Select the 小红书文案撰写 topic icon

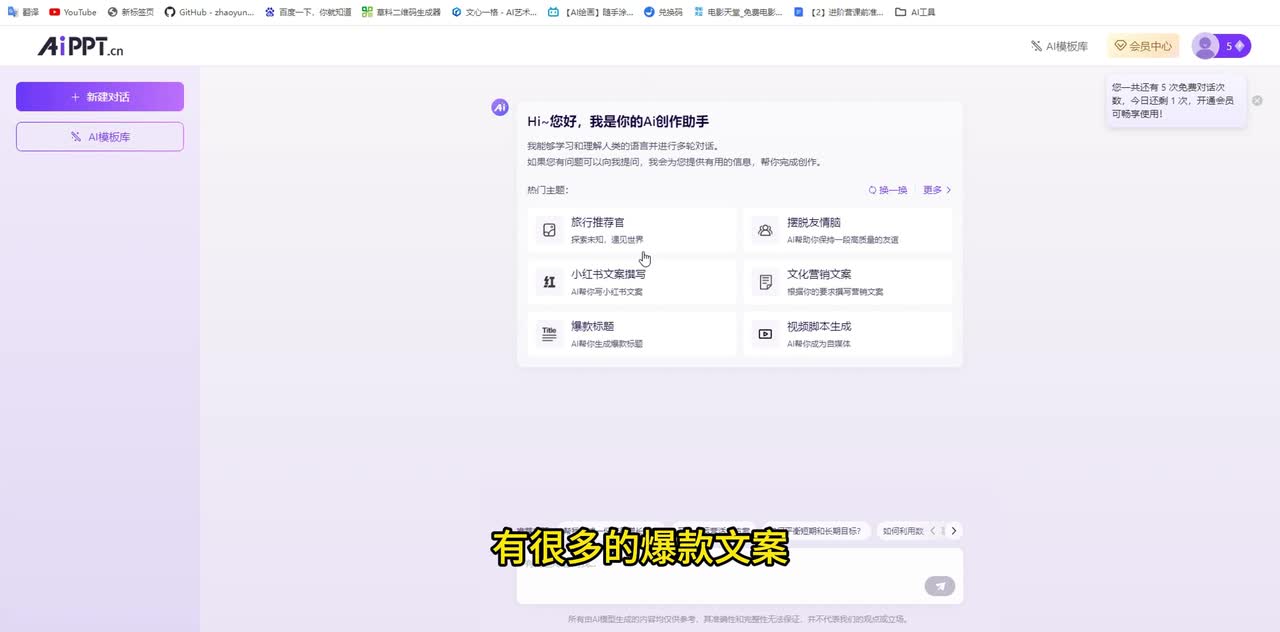[549, 282]
